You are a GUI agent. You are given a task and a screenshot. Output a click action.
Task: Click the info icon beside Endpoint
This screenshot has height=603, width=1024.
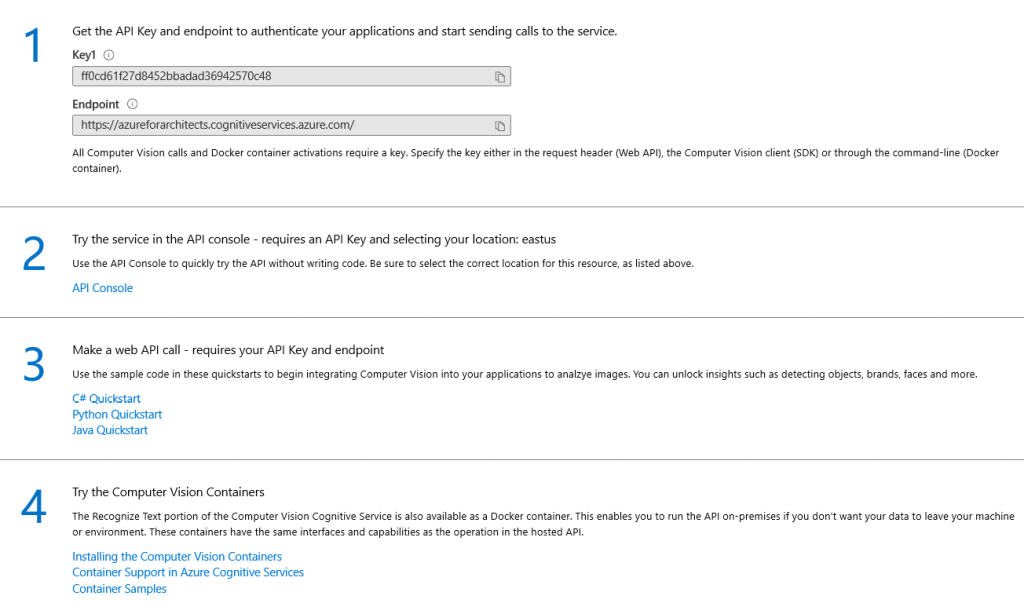132,104
